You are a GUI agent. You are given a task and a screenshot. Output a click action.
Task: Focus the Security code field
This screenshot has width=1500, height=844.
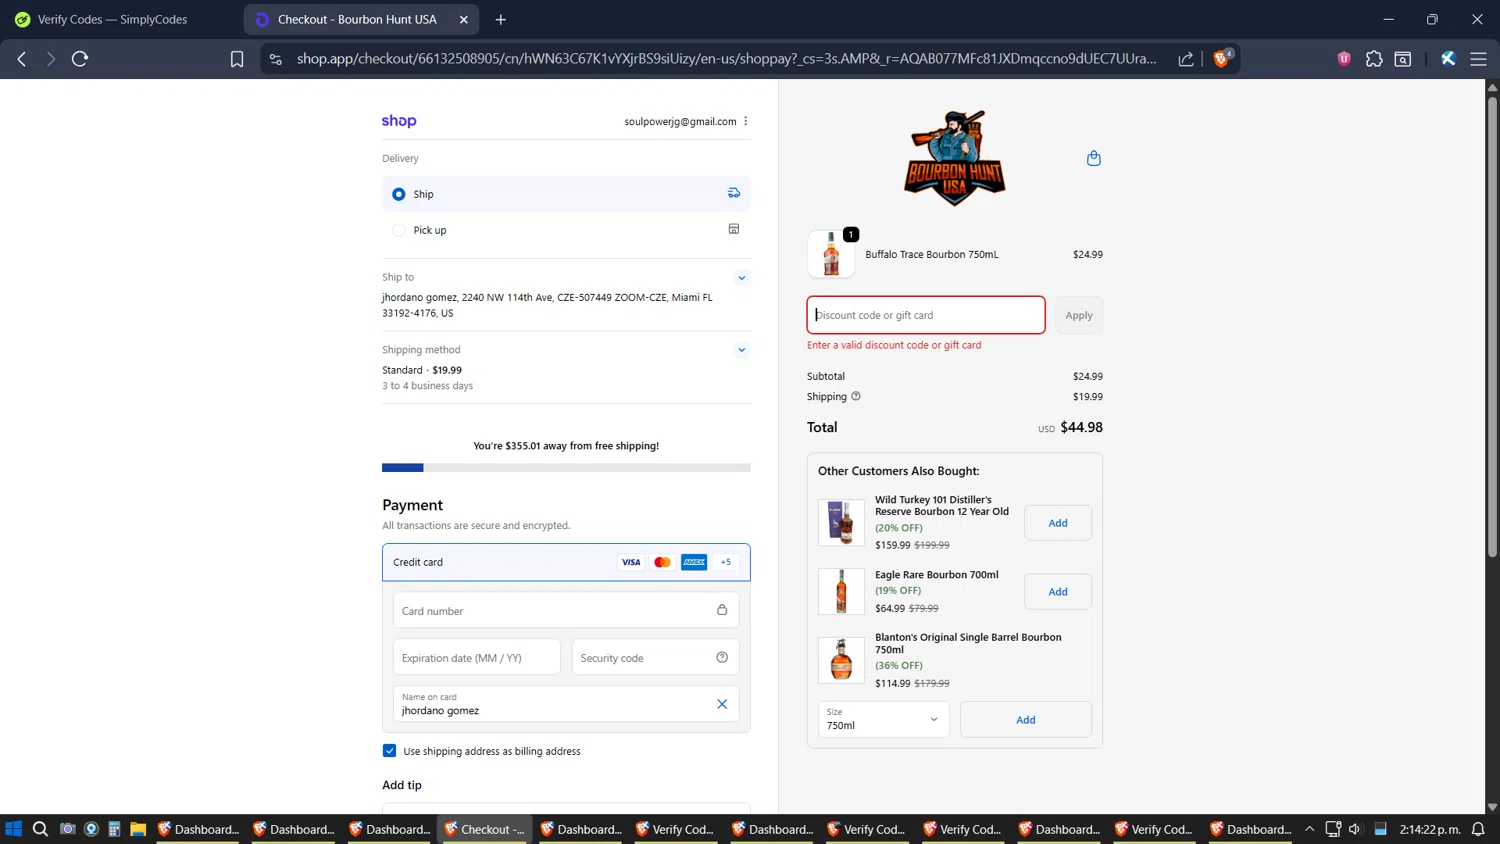tap(655, 657)
